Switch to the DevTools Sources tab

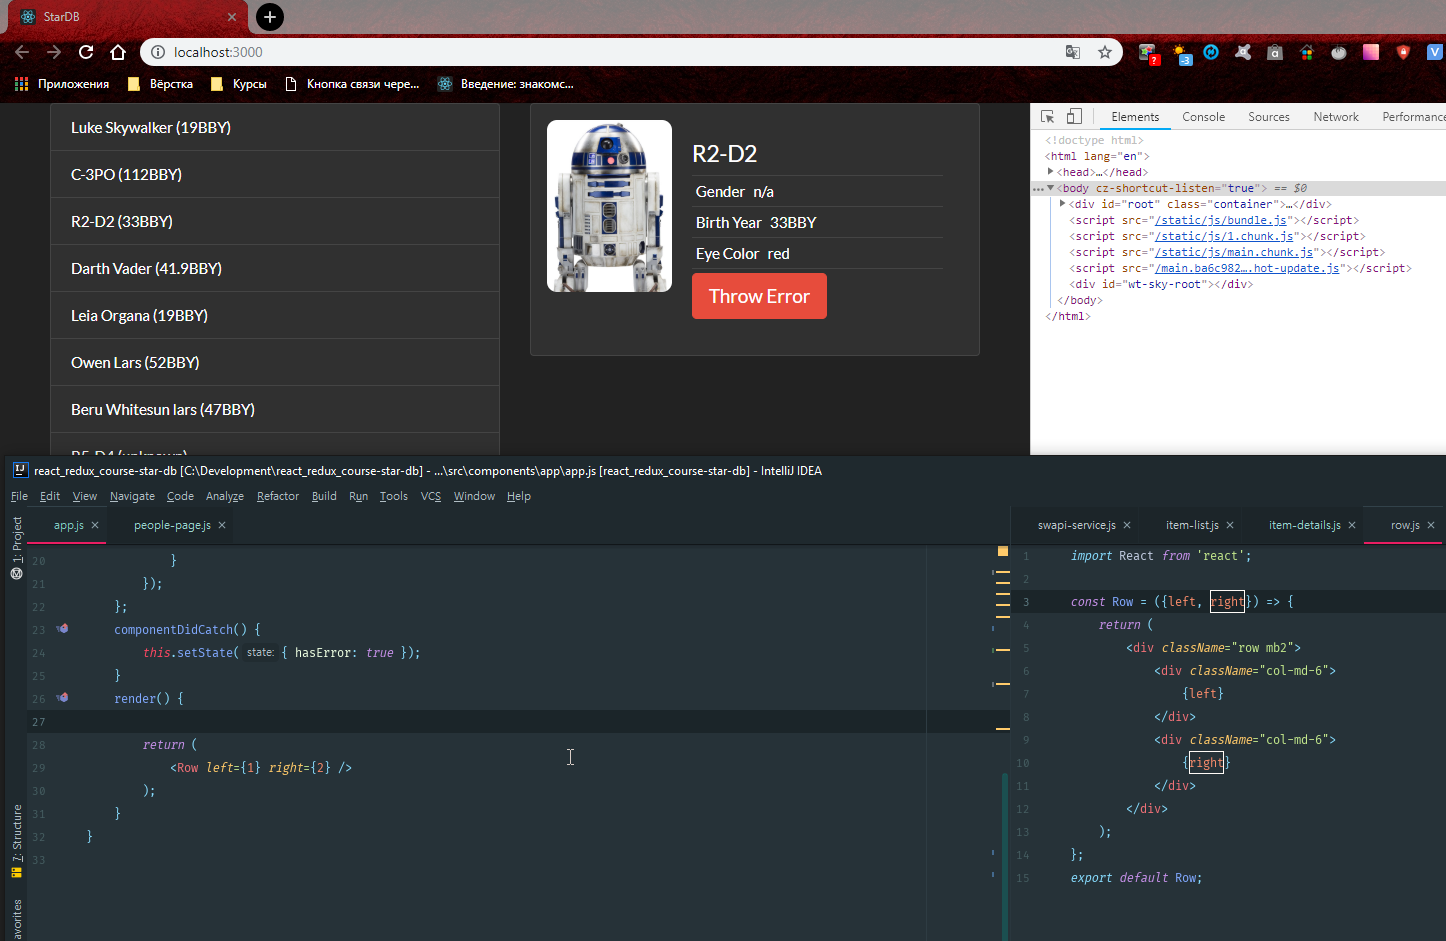click(x=1268, y=117)
